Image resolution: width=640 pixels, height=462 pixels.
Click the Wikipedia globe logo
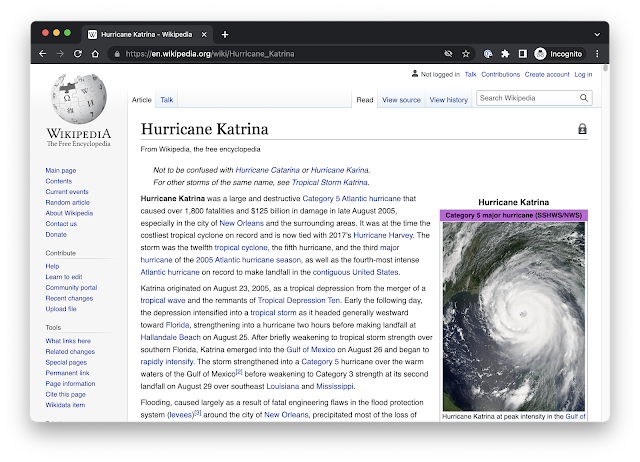point(79,98)
